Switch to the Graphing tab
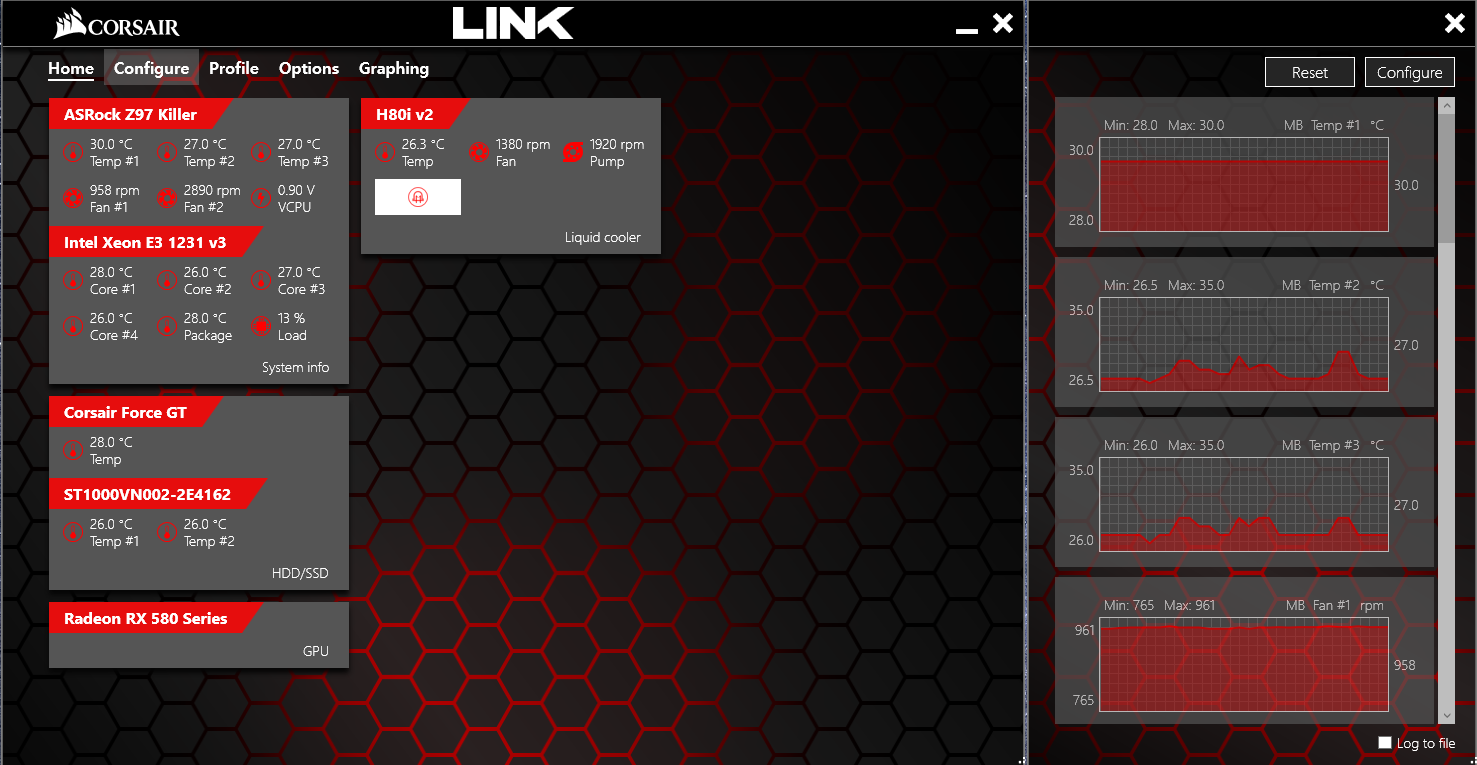This screenshot has height=765, width=1477. click(394, 68)
